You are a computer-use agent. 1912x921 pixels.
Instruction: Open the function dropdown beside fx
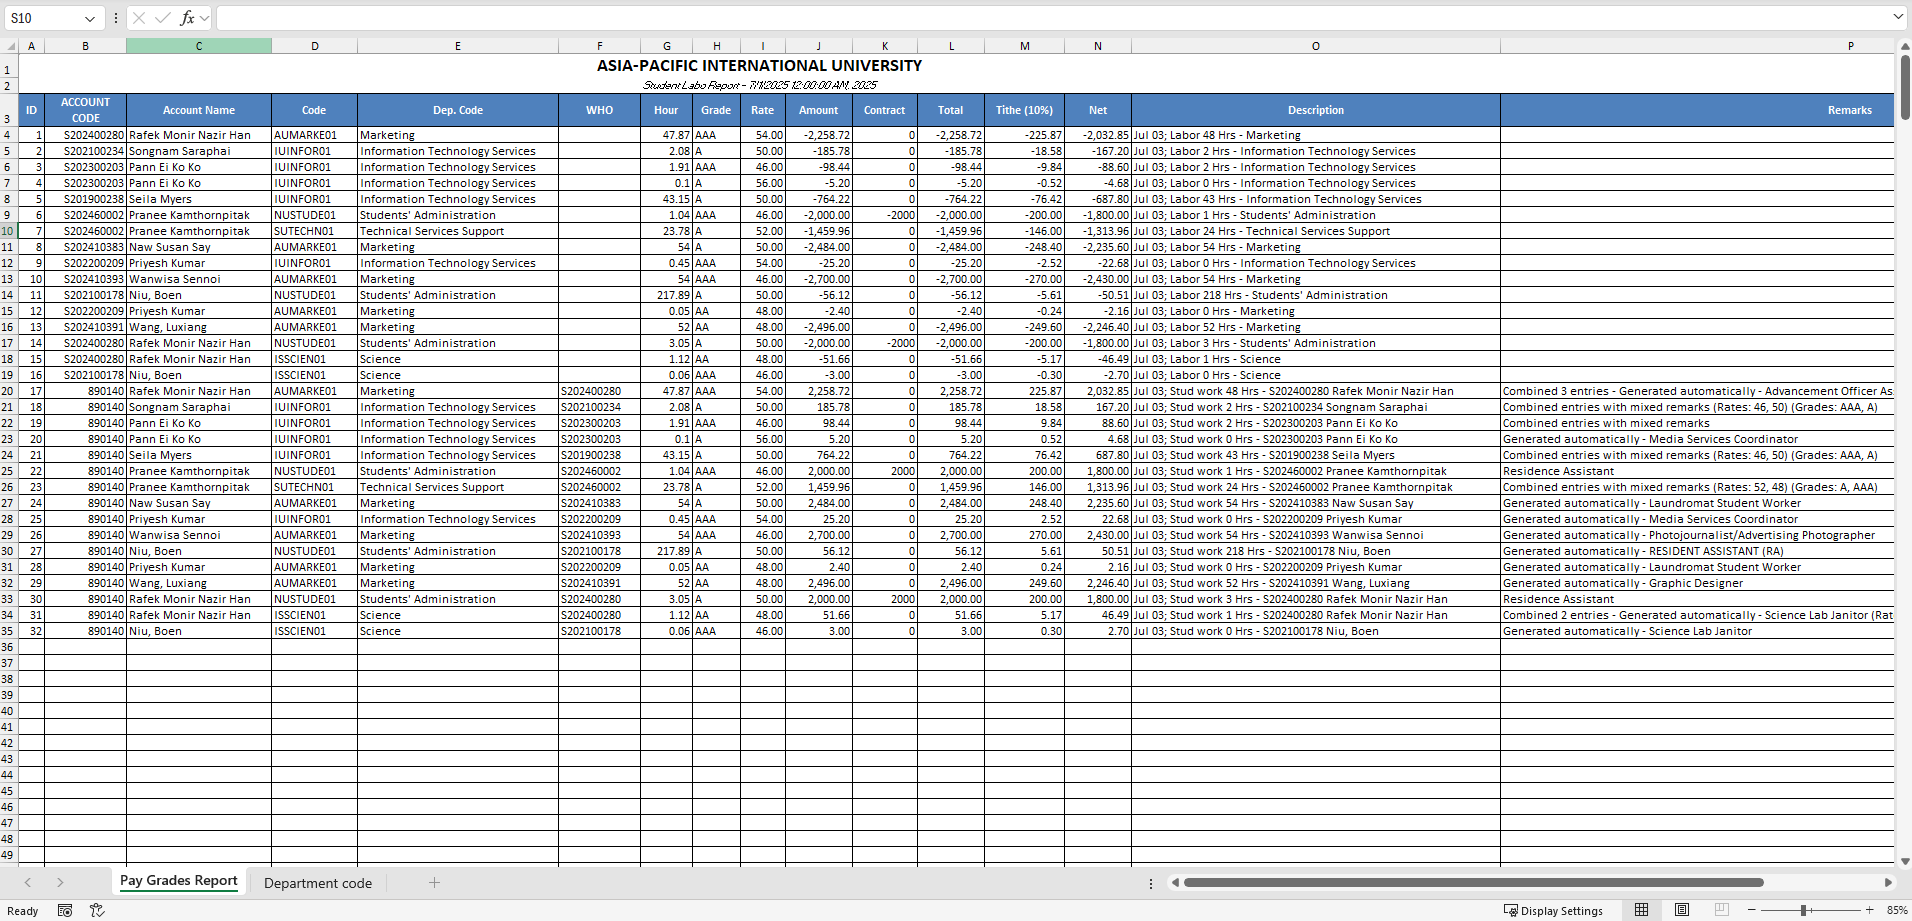tap(205, 17)
